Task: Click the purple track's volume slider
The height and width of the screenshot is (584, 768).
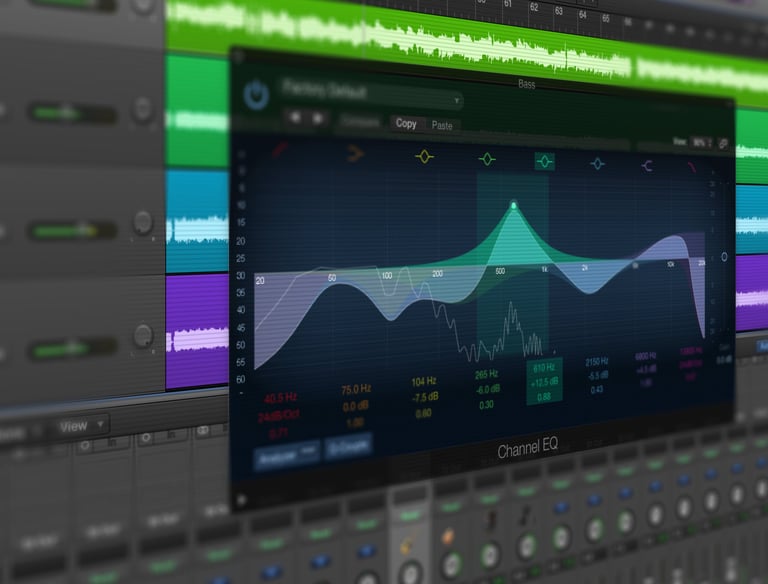Action: pyautogui.click(x=72, y=348)
